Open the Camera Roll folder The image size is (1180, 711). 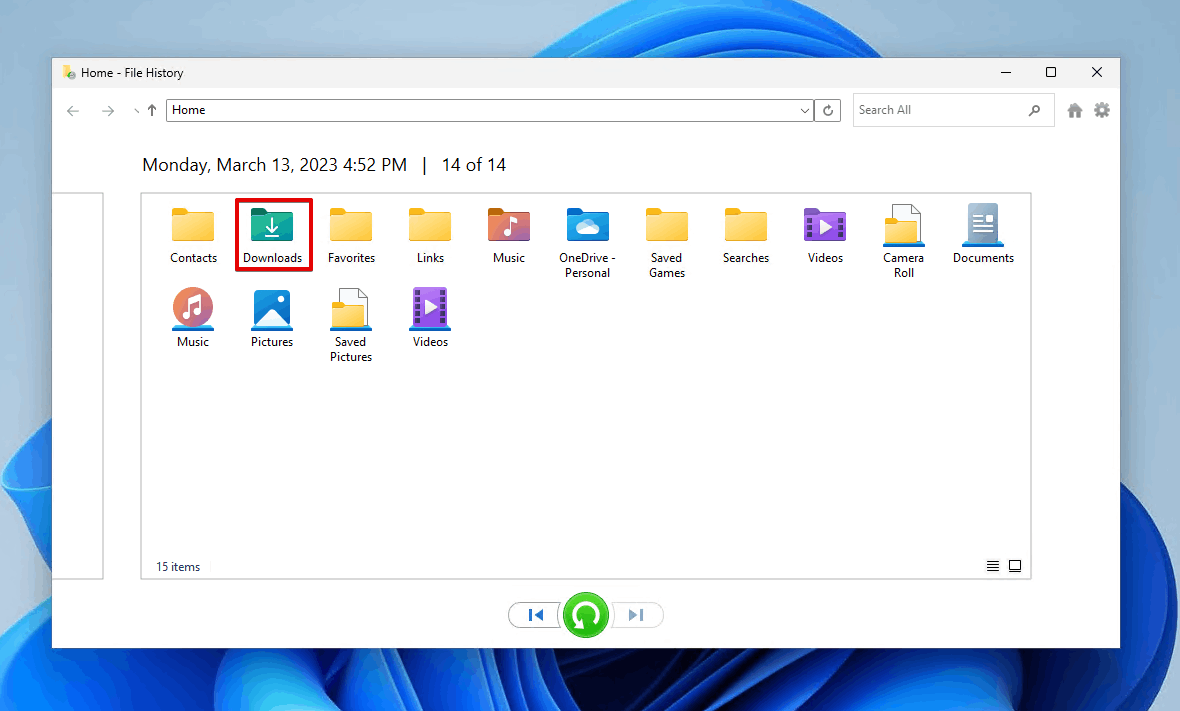pos(904,242)
